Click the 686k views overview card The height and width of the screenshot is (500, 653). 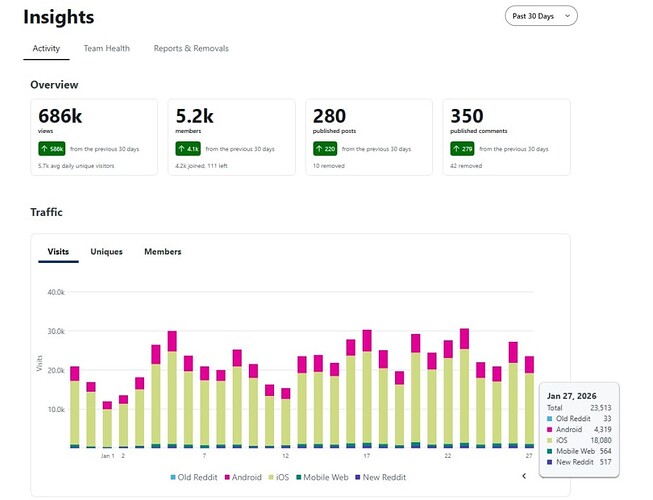pyautogui.click(x=93, y=137)
